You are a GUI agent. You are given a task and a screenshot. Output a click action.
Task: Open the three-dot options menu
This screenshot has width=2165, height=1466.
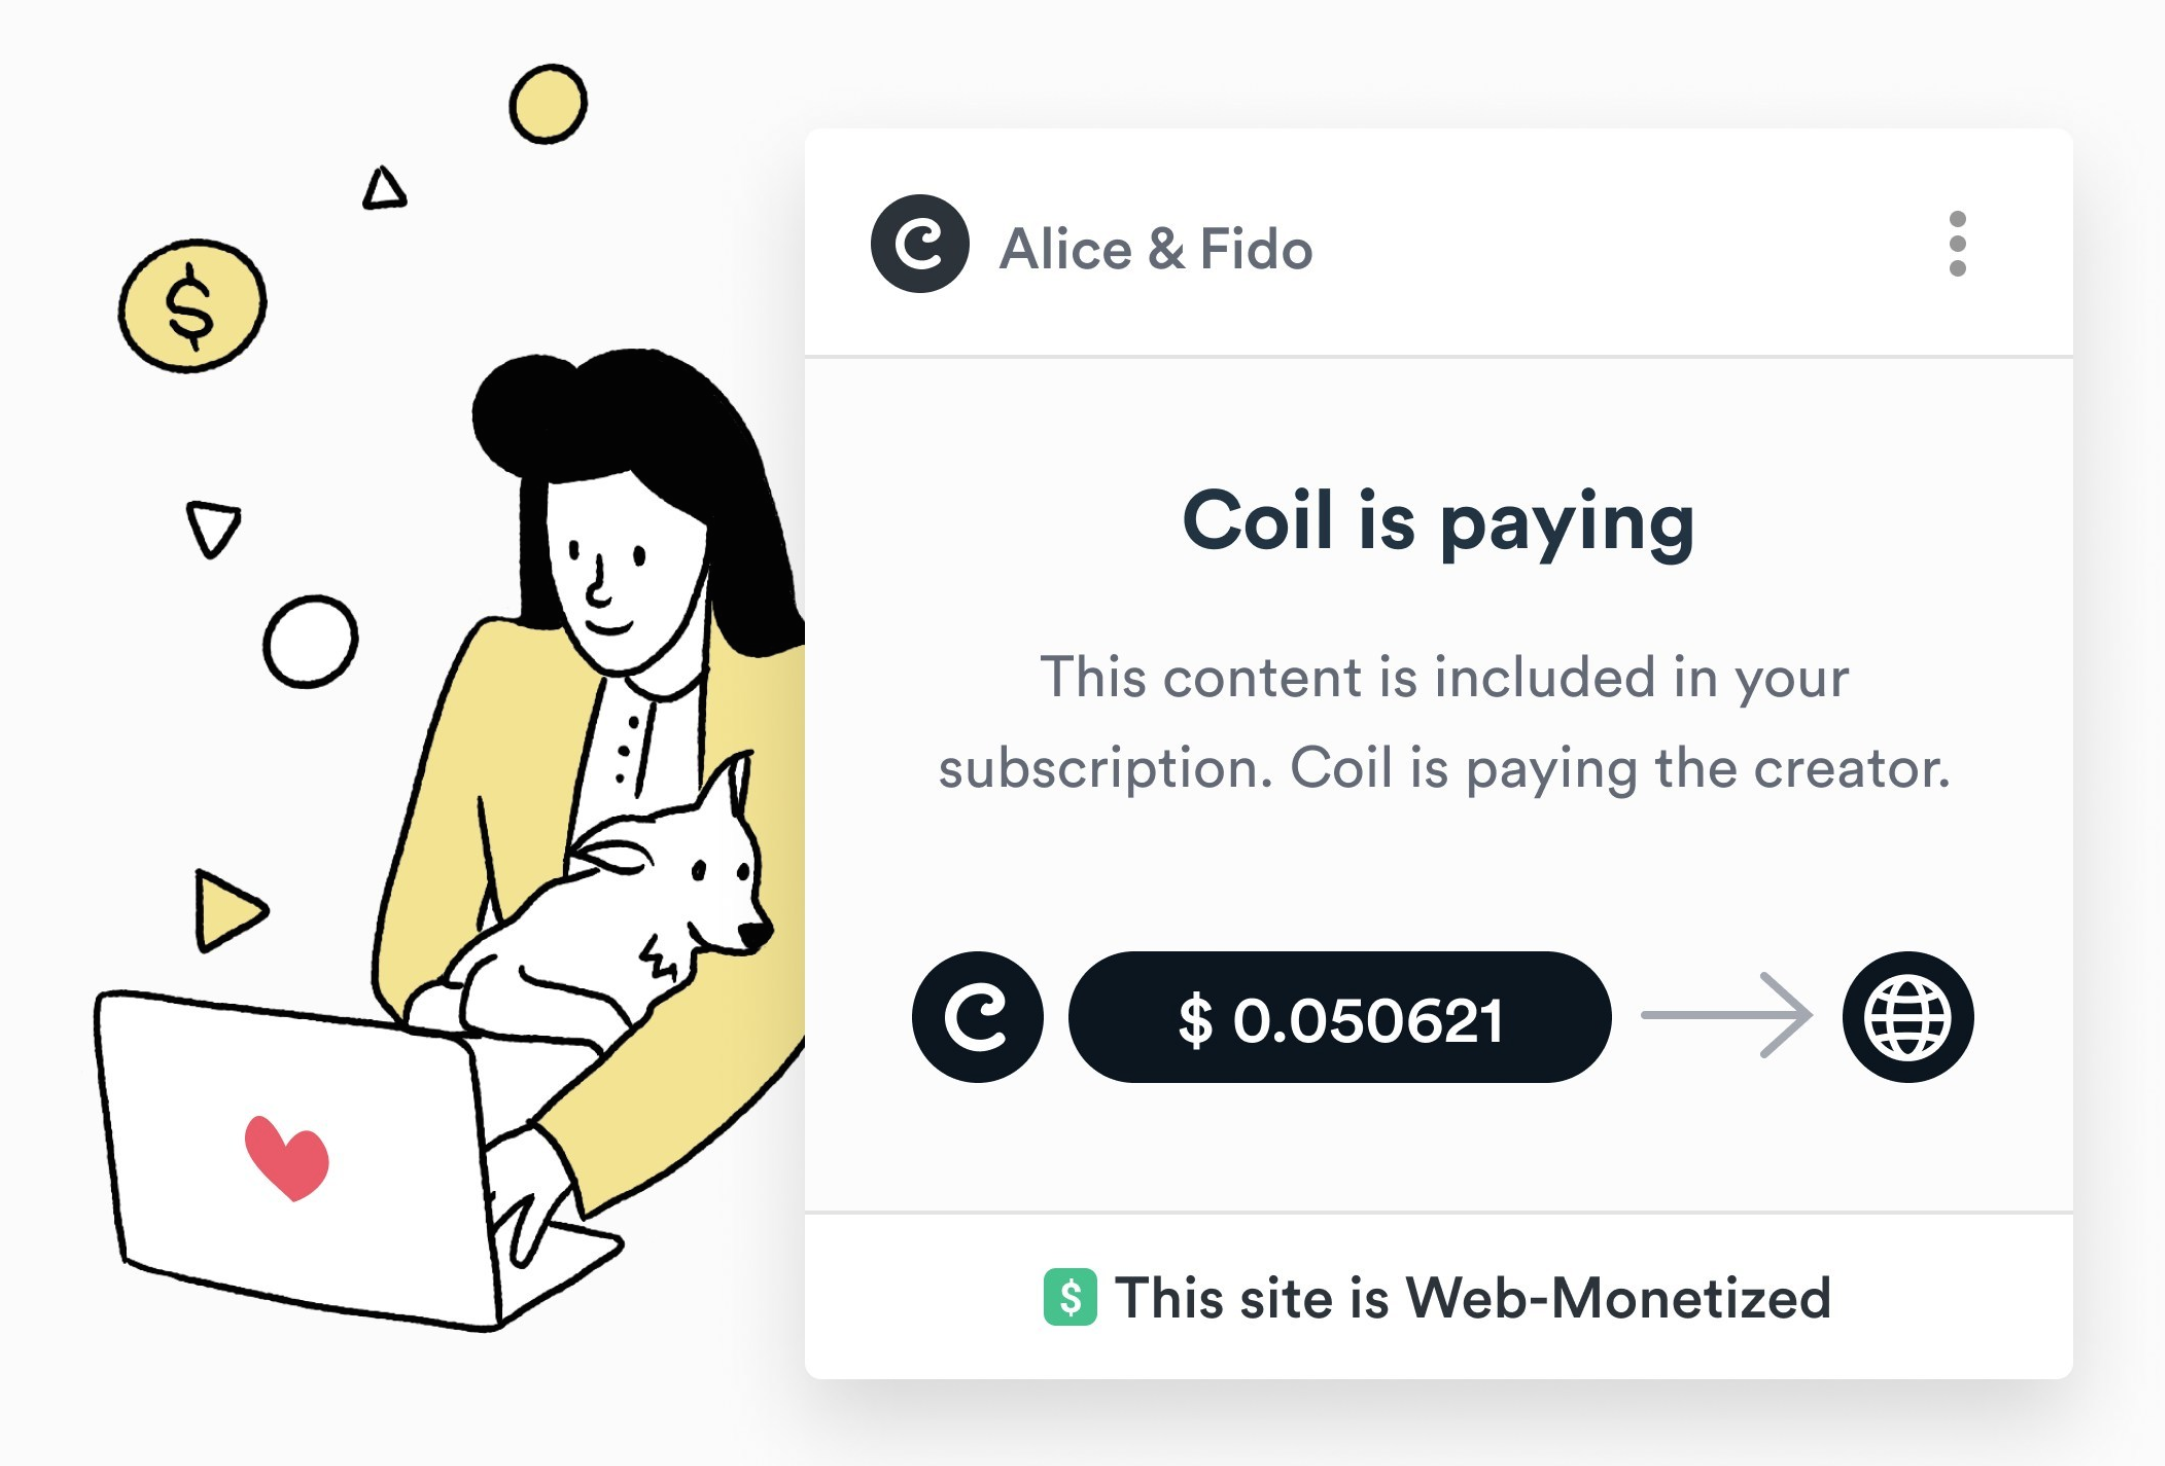tap(1957, 244)
